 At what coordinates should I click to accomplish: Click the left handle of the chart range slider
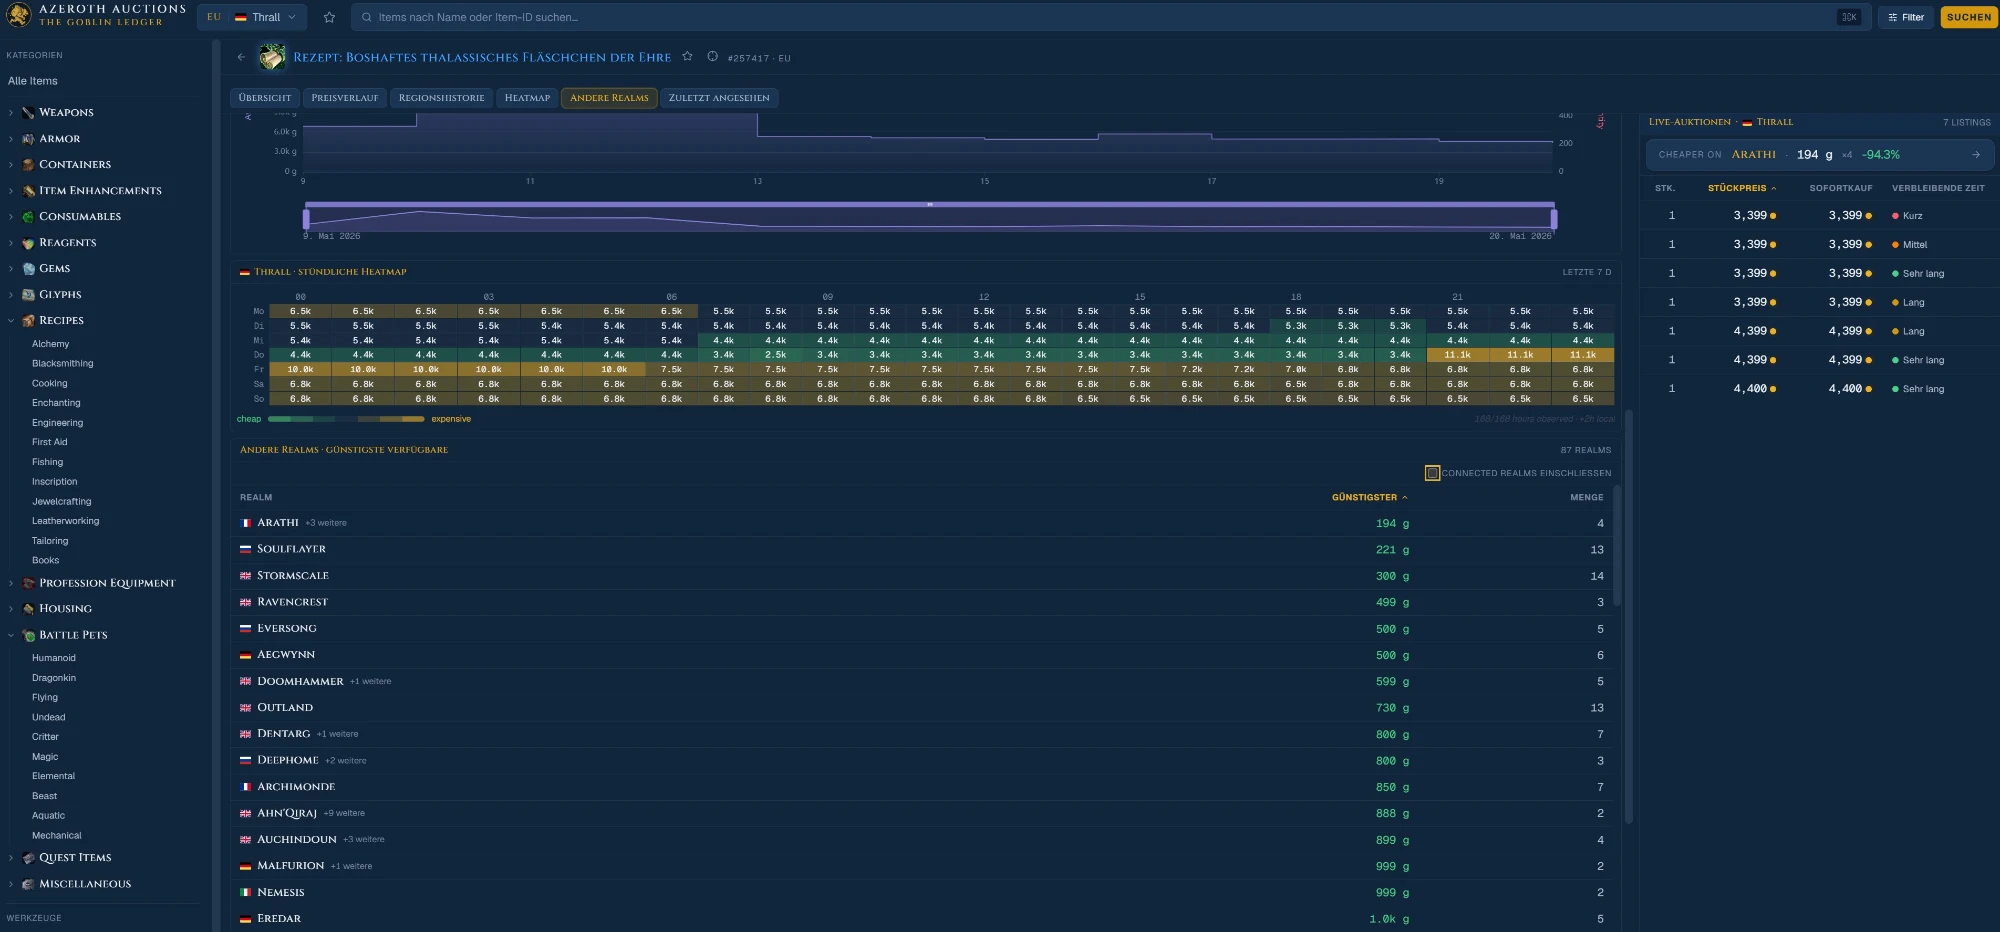pyautogui.click(x=306, y=217)
